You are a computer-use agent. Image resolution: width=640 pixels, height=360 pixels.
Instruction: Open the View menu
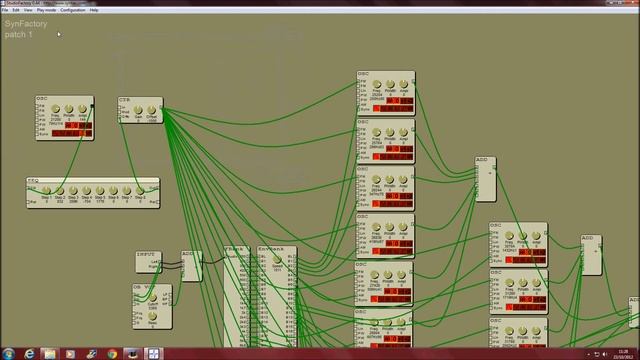pyautogui.click(x=28, y=10)
